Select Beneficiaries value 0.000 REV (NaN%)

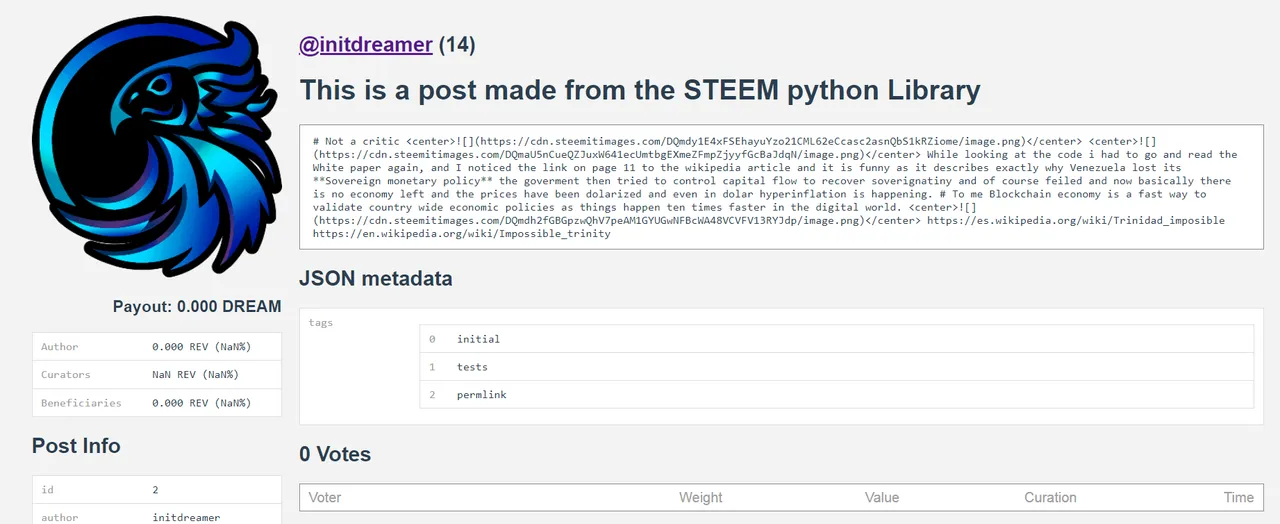tap(201, 403)
